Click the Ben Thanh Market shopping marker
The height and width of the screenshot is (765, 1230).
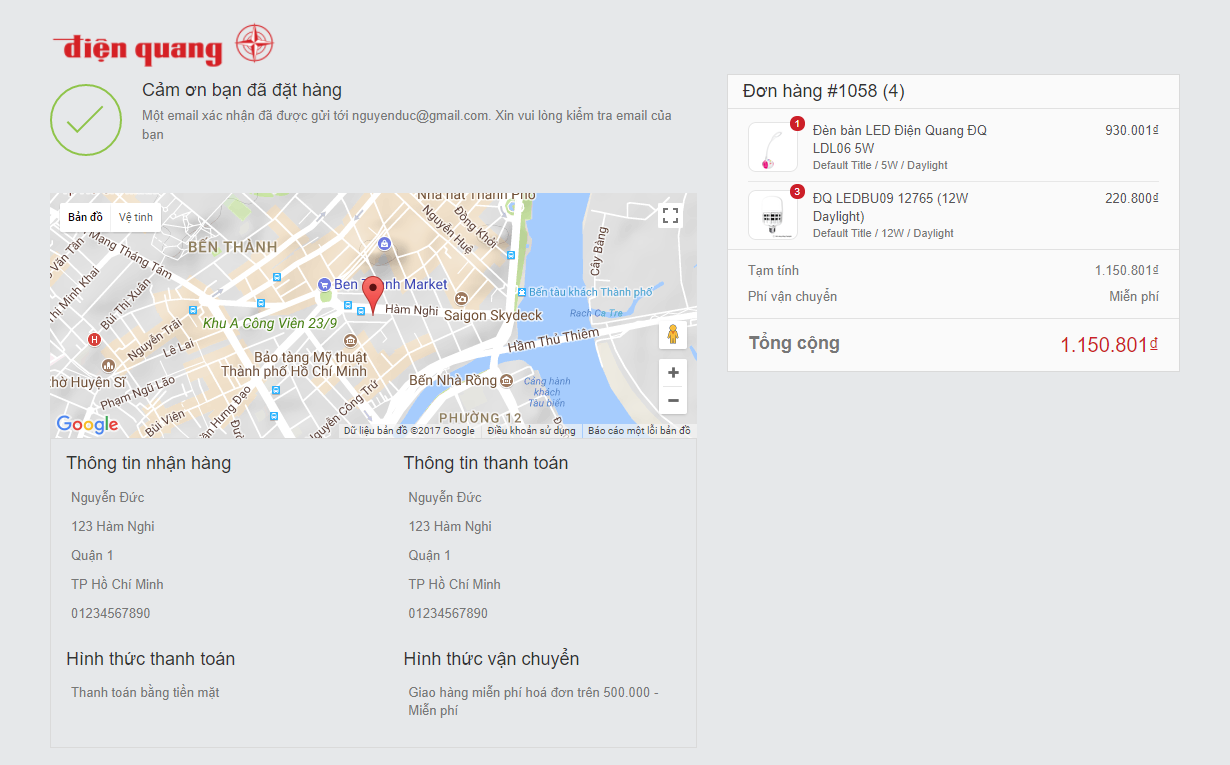tap(324, 285)
